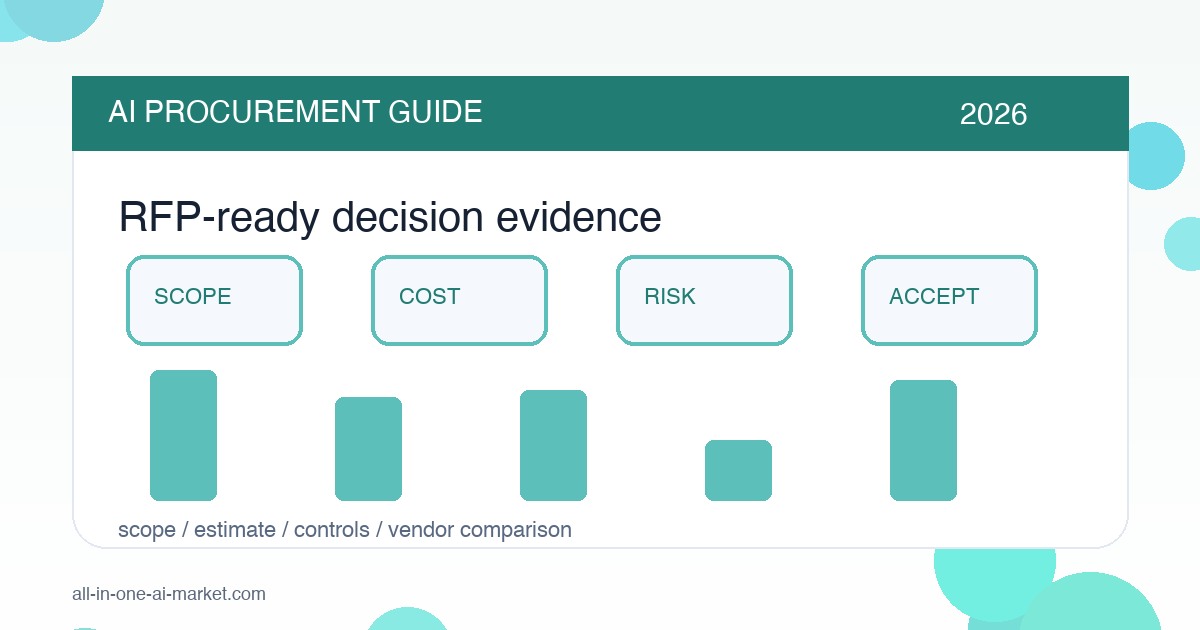Click the small cyan circle on right edge
The image size is (1200, 630).
click(1184, 244)
